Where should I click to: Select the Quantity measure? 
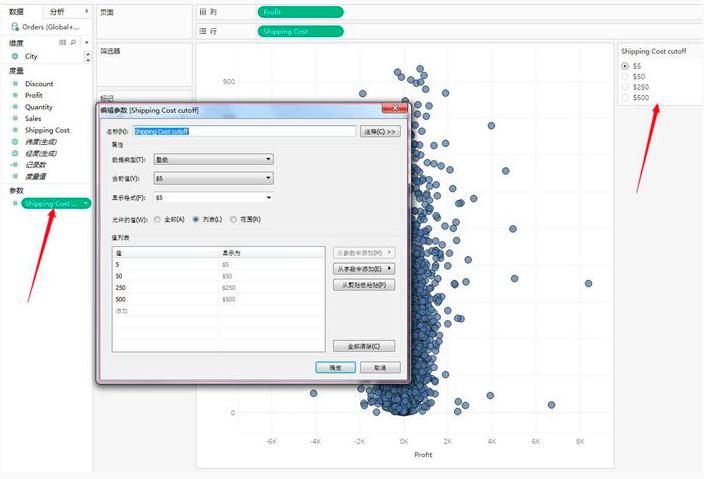coord(39,107)
